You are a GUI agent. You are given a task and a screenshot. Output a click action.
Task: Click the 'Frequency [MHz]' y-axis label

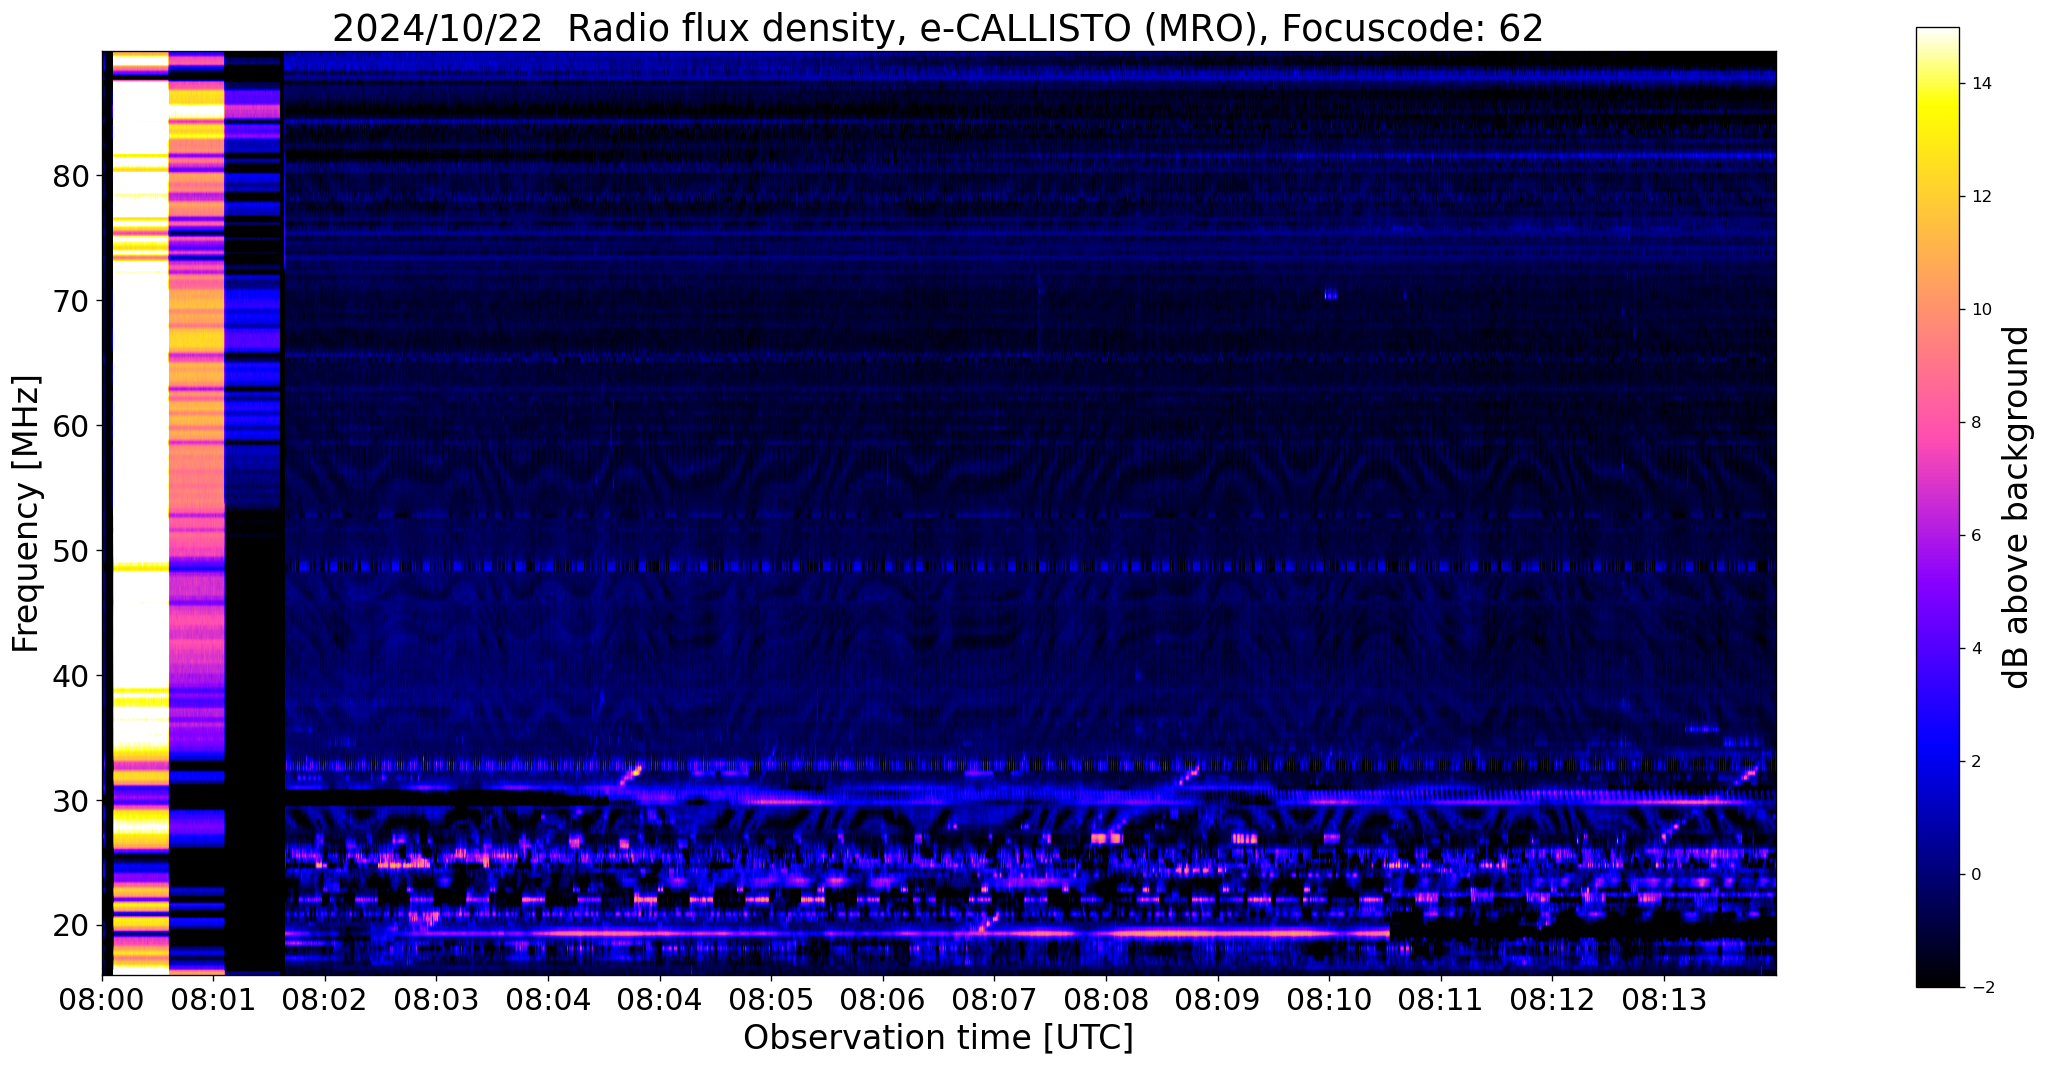coord(27,514)
